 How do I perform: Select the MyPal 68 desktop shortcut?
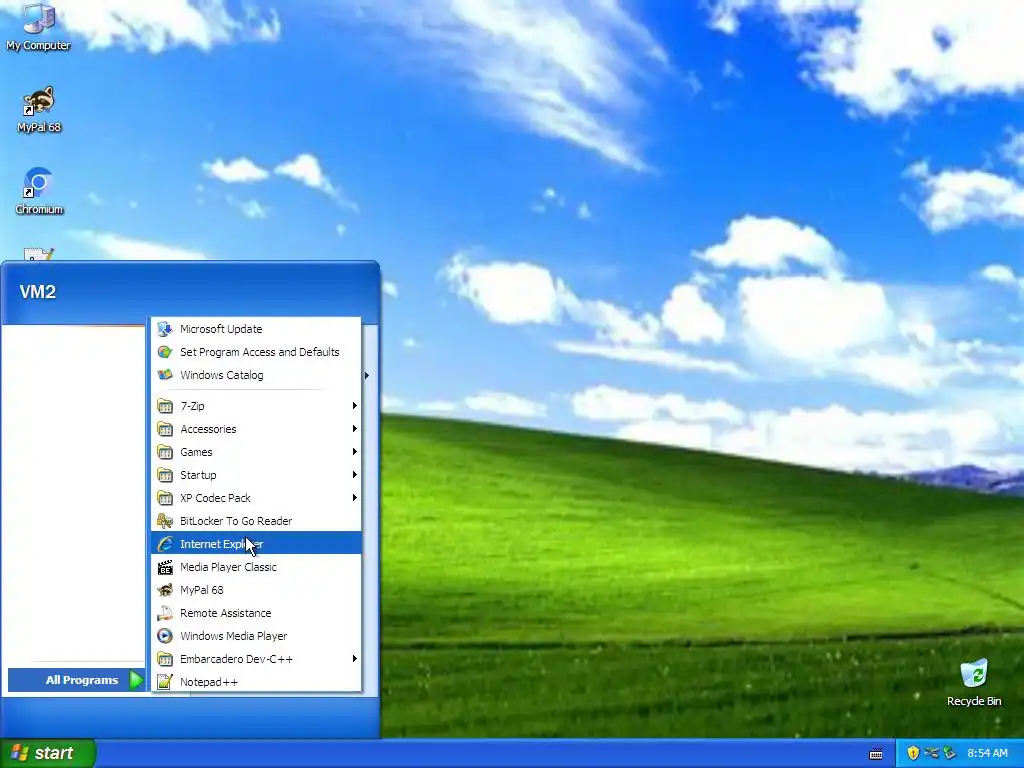click(39, 108)
